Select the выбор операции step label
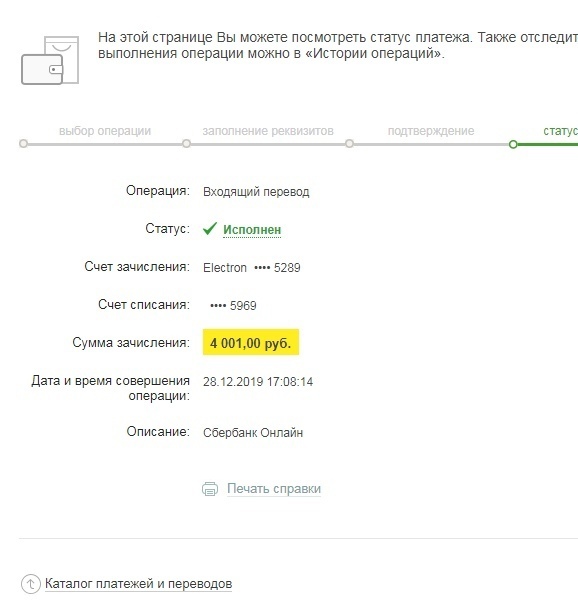The width and height of the screenshot is (578, 606). click(x=105, y=131)
